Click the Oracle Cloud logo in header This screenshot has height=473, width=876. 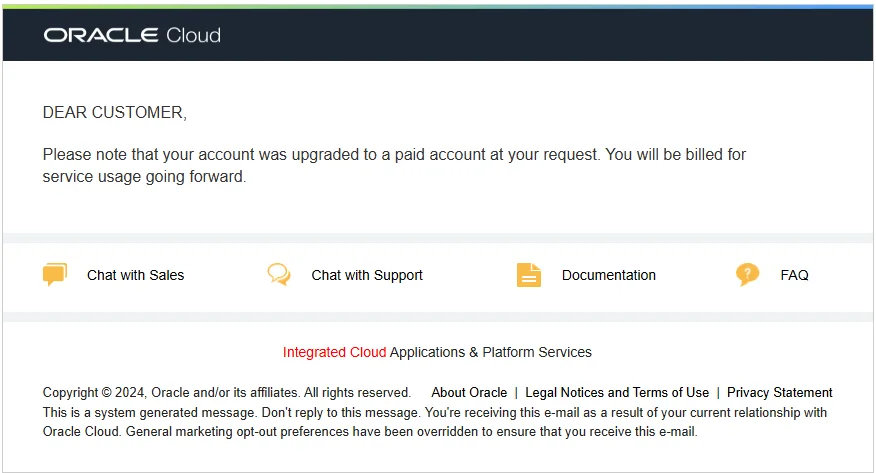pos(131,35)
